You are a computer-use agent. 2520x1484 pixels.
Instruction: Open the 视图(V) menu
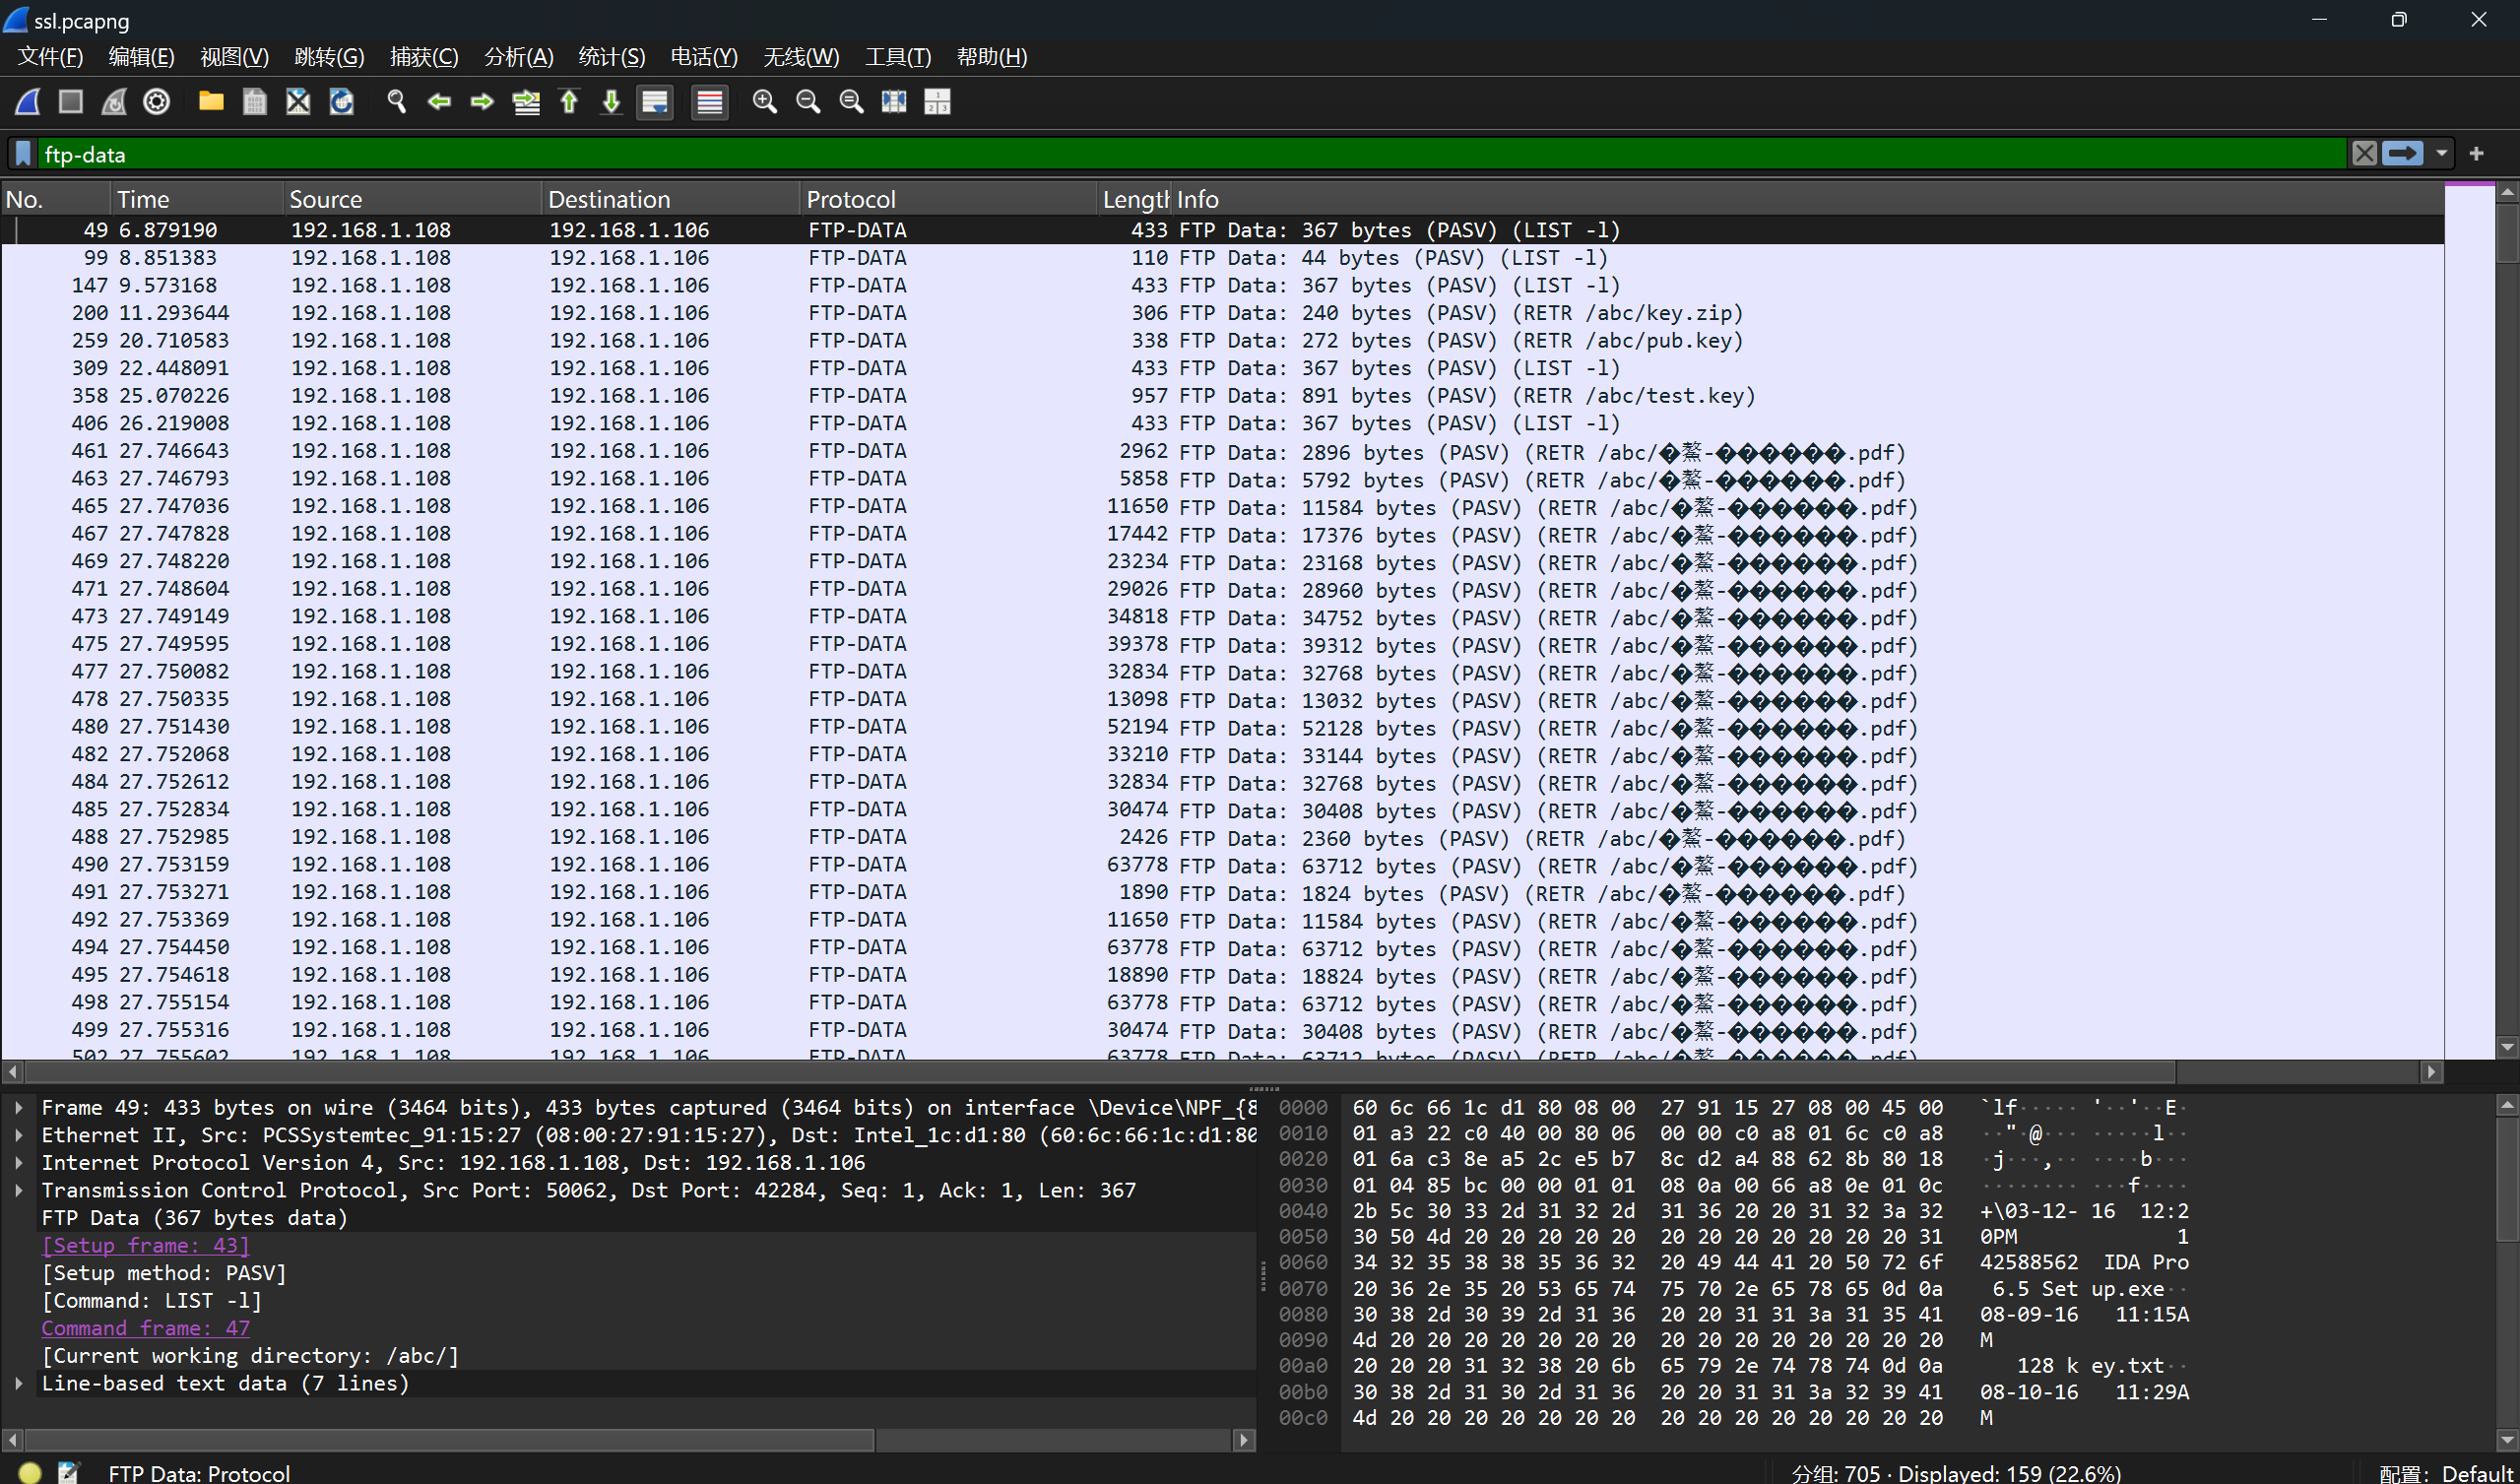tap(234, 57)
